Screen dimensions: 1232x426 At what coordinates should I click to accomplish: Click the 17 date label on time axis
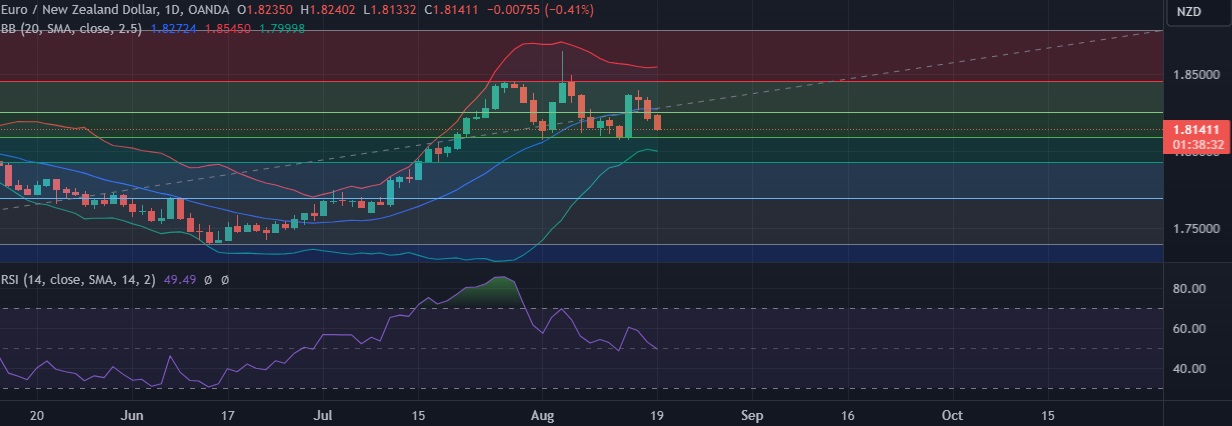[228, 413]
